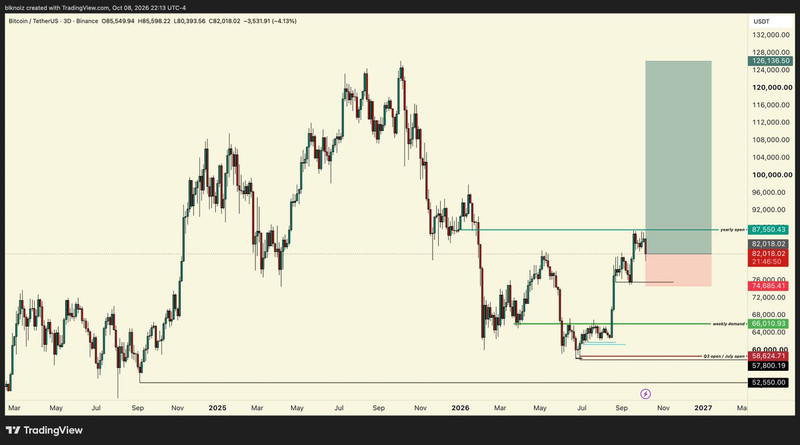Click the 96,000.00 price axis tick

click(x=771, y=192)
